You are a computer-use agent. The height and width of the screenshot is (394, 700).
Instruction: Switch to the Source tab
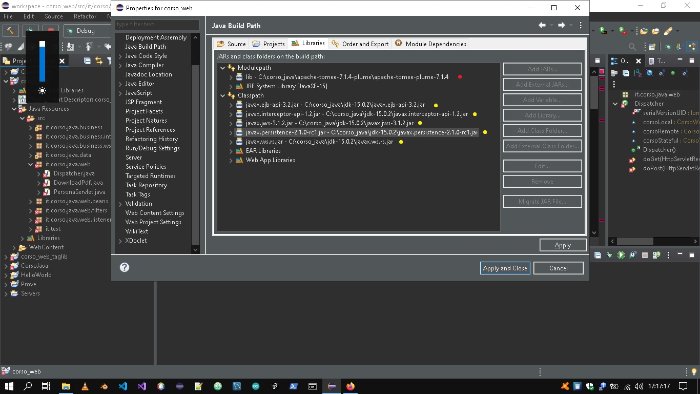point(231,44)
